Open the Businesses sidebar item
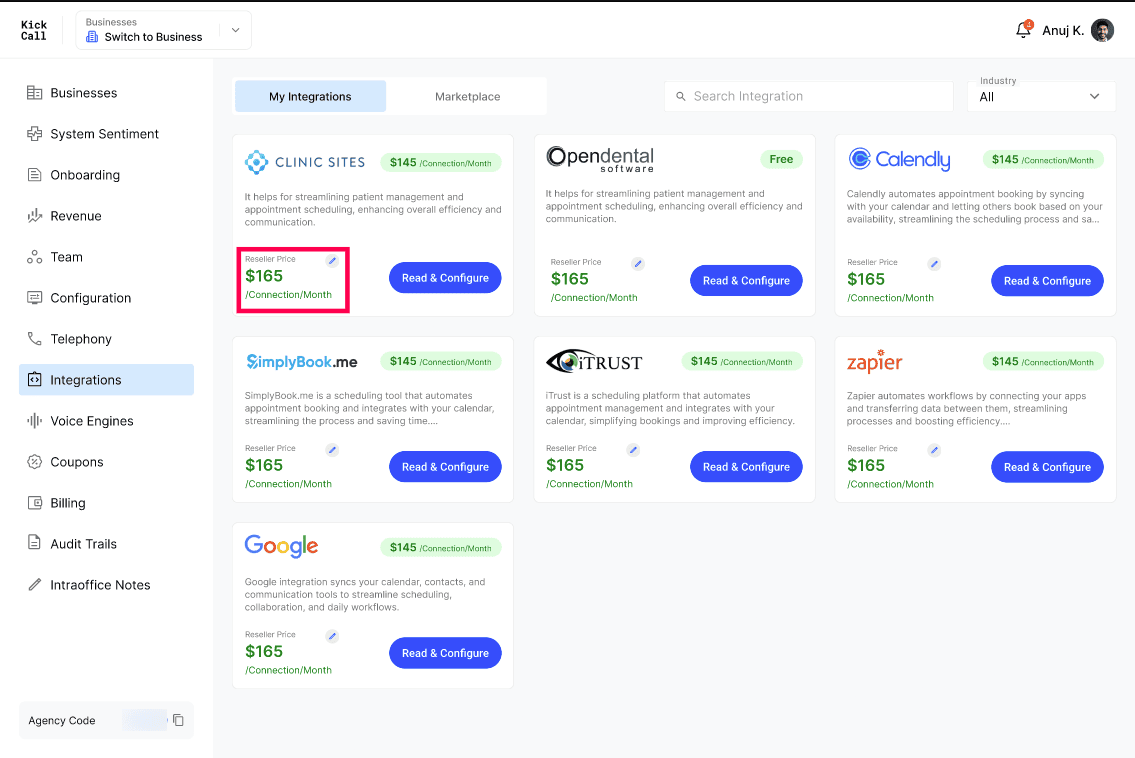The height and width of the screenshot is (758, 1135). coord(106,93)
